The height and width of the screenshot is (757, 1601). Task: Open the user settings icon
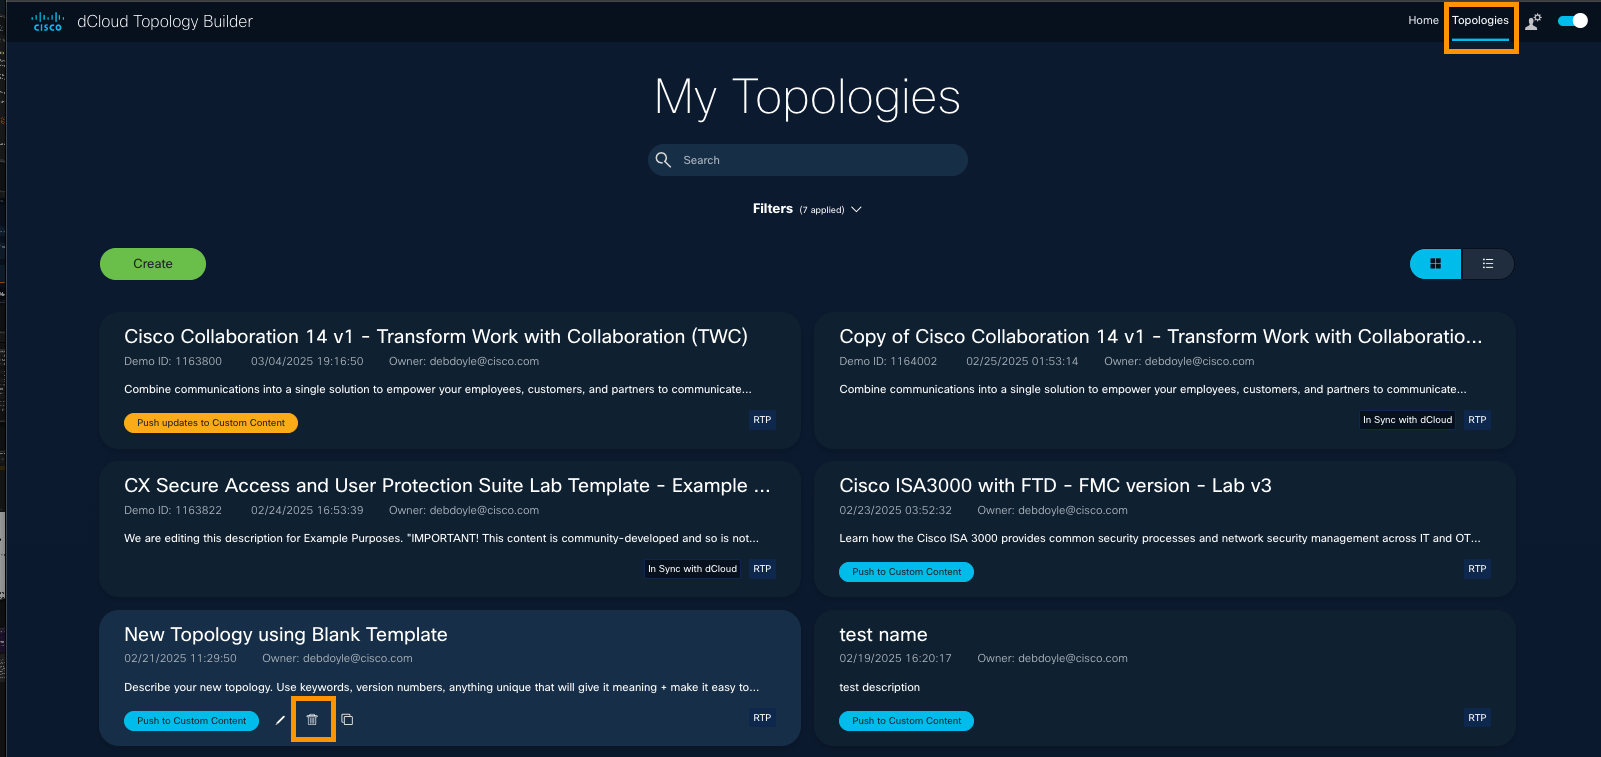(x=1533, y=21)
